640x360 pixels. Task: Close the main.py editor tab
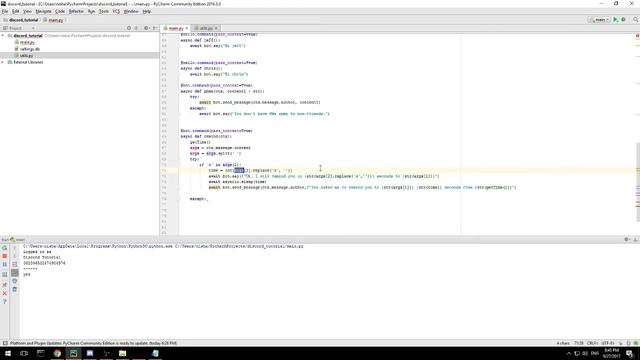click(187, 28)
